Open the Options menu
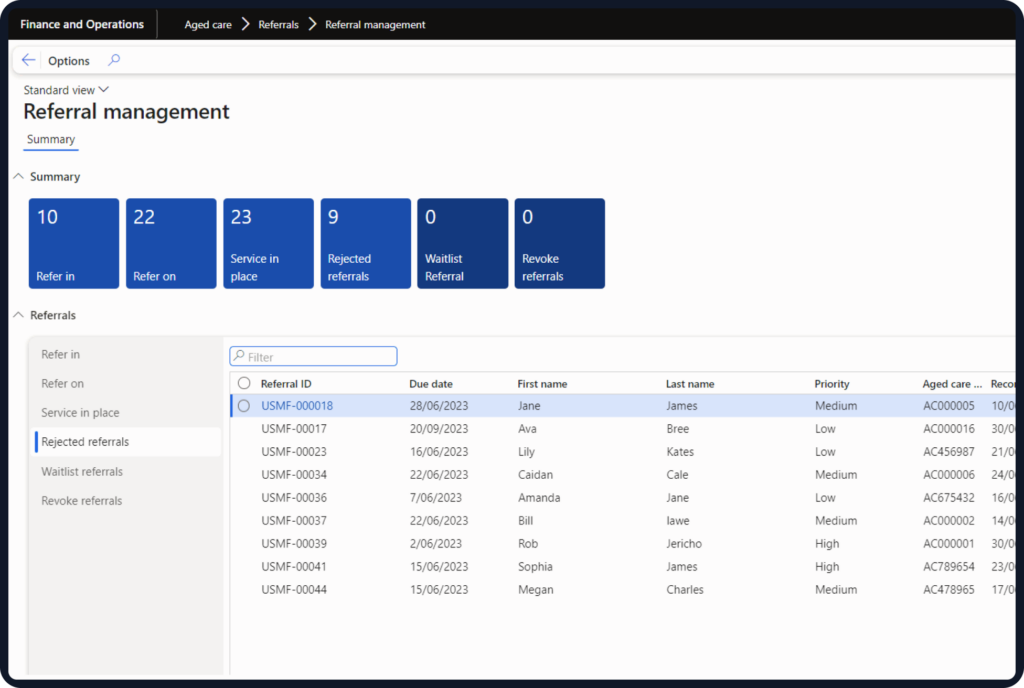This screenshot has width=1024, height=688. tap(69, 61)
